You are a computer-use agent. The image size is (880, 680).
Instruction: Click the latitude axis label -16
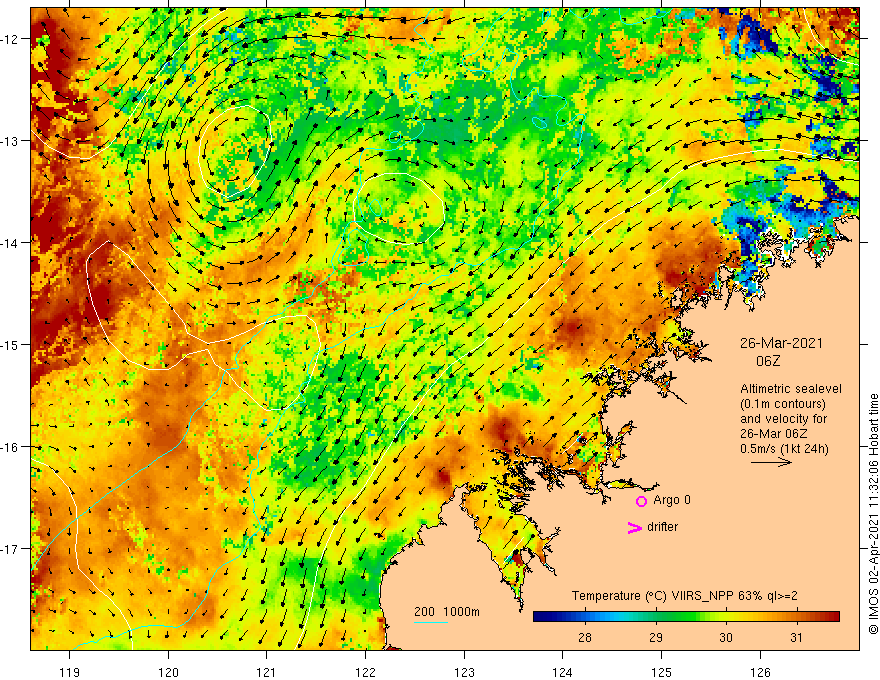[x=11, y=447]
